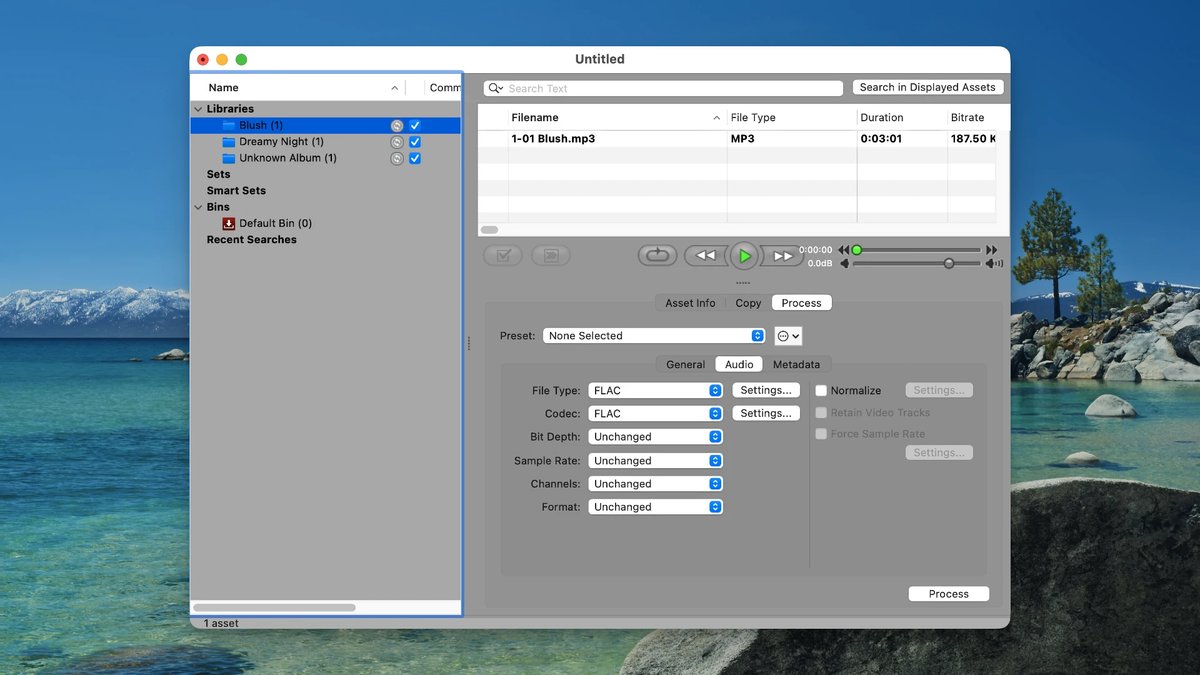The image size is (1200, 675).
Task: Open the Sample Rate dropdown
Action: coord(655,461)
